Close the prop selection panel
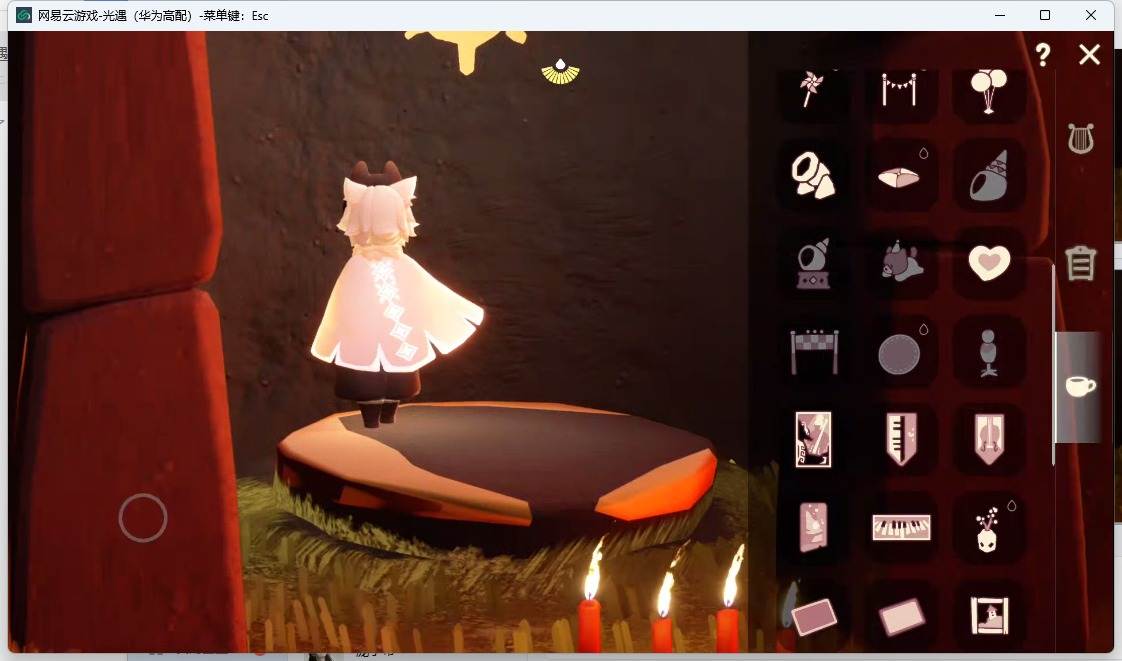 point(1089,54)
